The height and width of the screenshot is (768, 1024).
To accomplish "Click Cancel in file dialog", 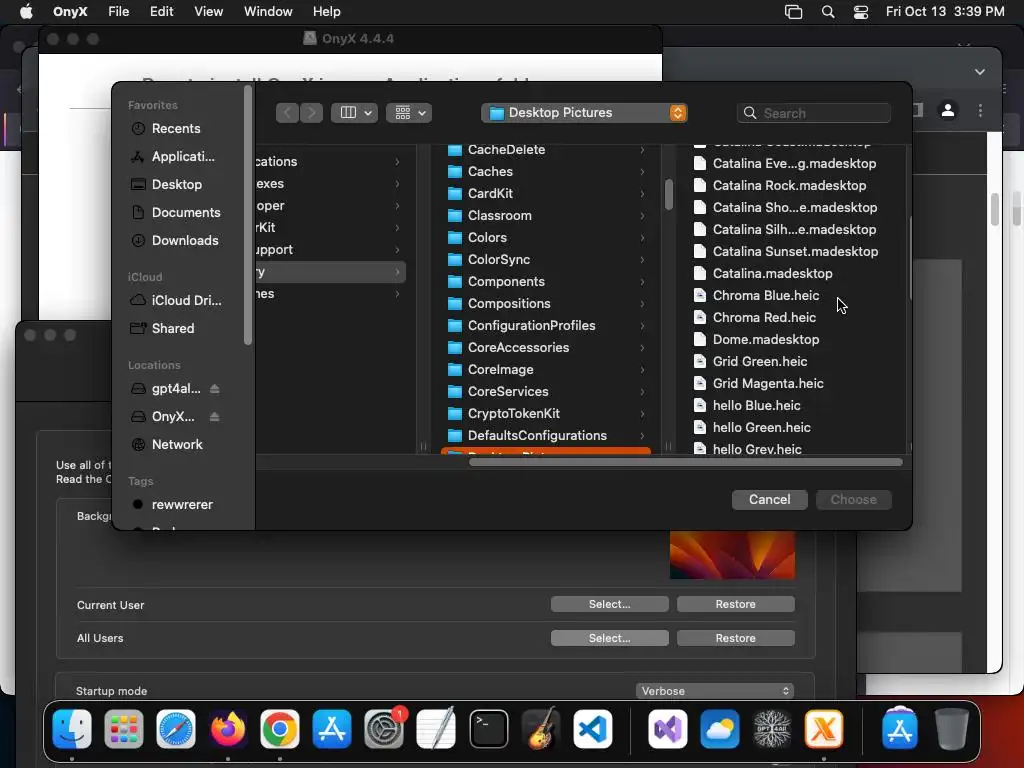I will point(769,500).
